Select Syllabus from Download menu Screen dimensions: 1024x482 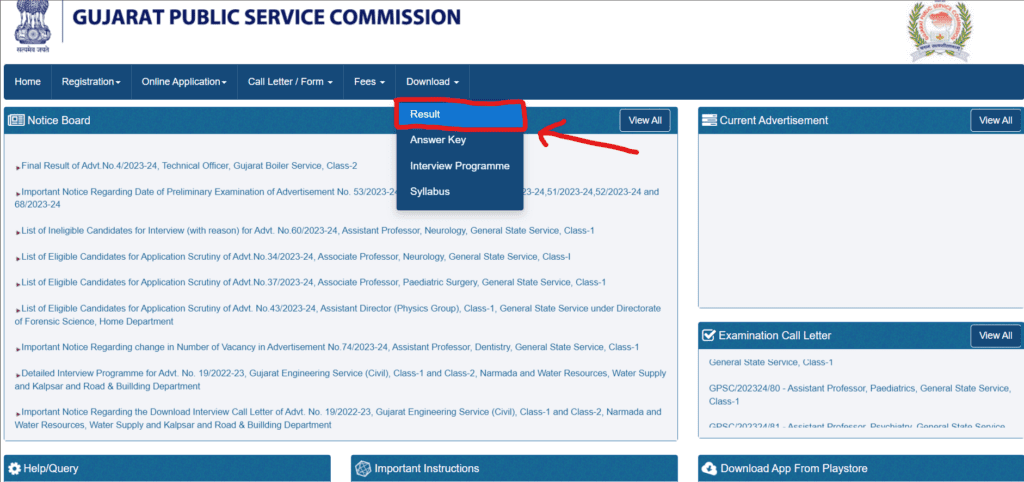tap(460, 192)
